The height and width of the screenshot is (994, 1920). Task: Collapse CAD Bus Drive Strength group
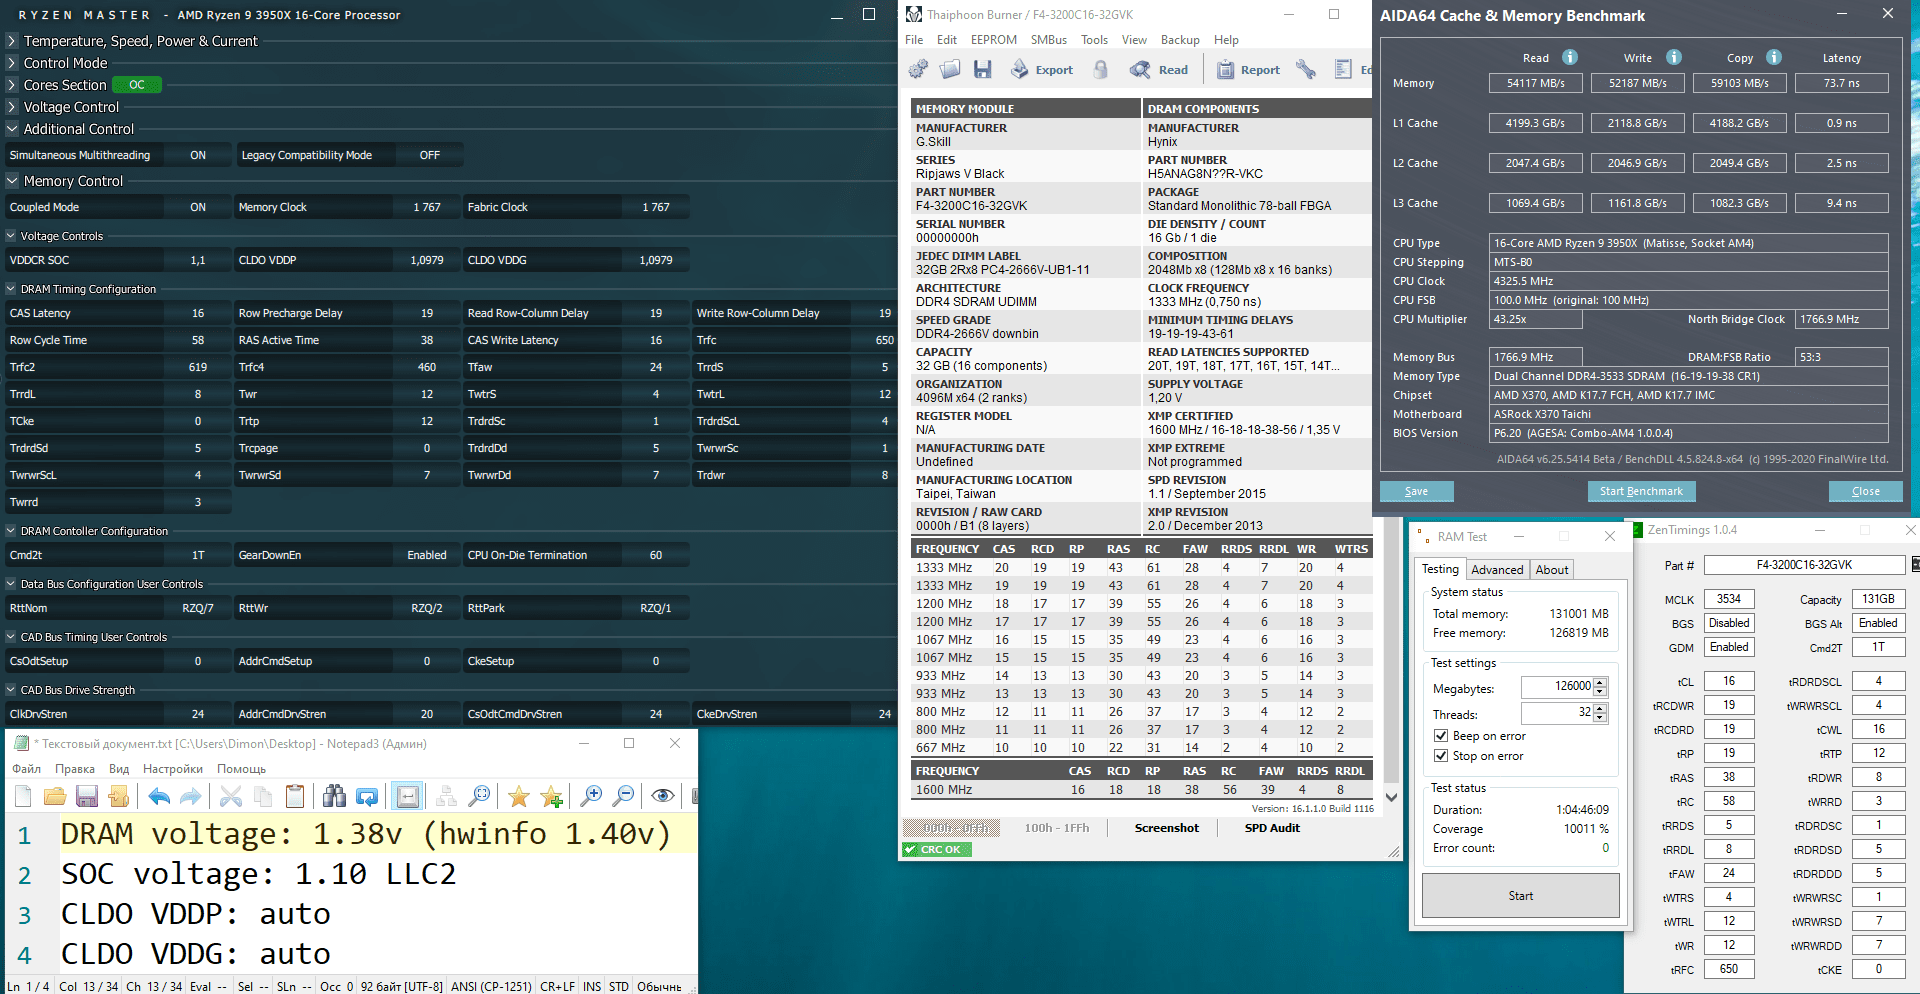click(11, 690)
